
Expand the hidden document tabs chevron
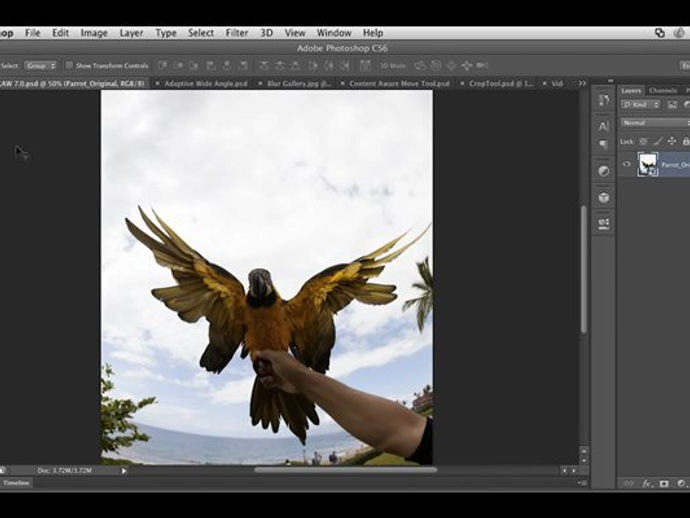pyautogui.click(x=582, y=83)
